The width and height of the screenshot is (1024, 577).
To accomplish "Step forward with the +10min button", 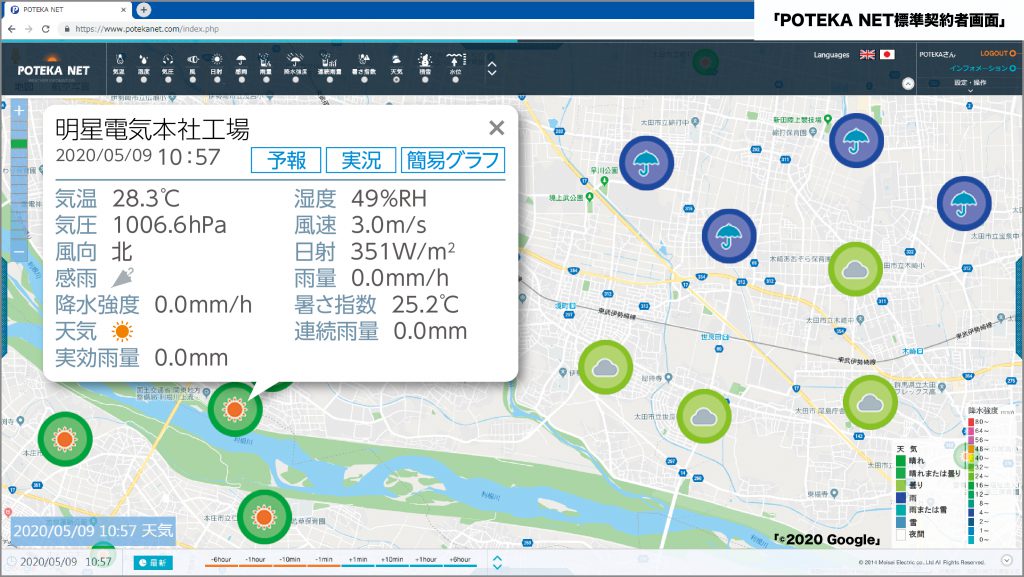I will (x=392, y=560).
